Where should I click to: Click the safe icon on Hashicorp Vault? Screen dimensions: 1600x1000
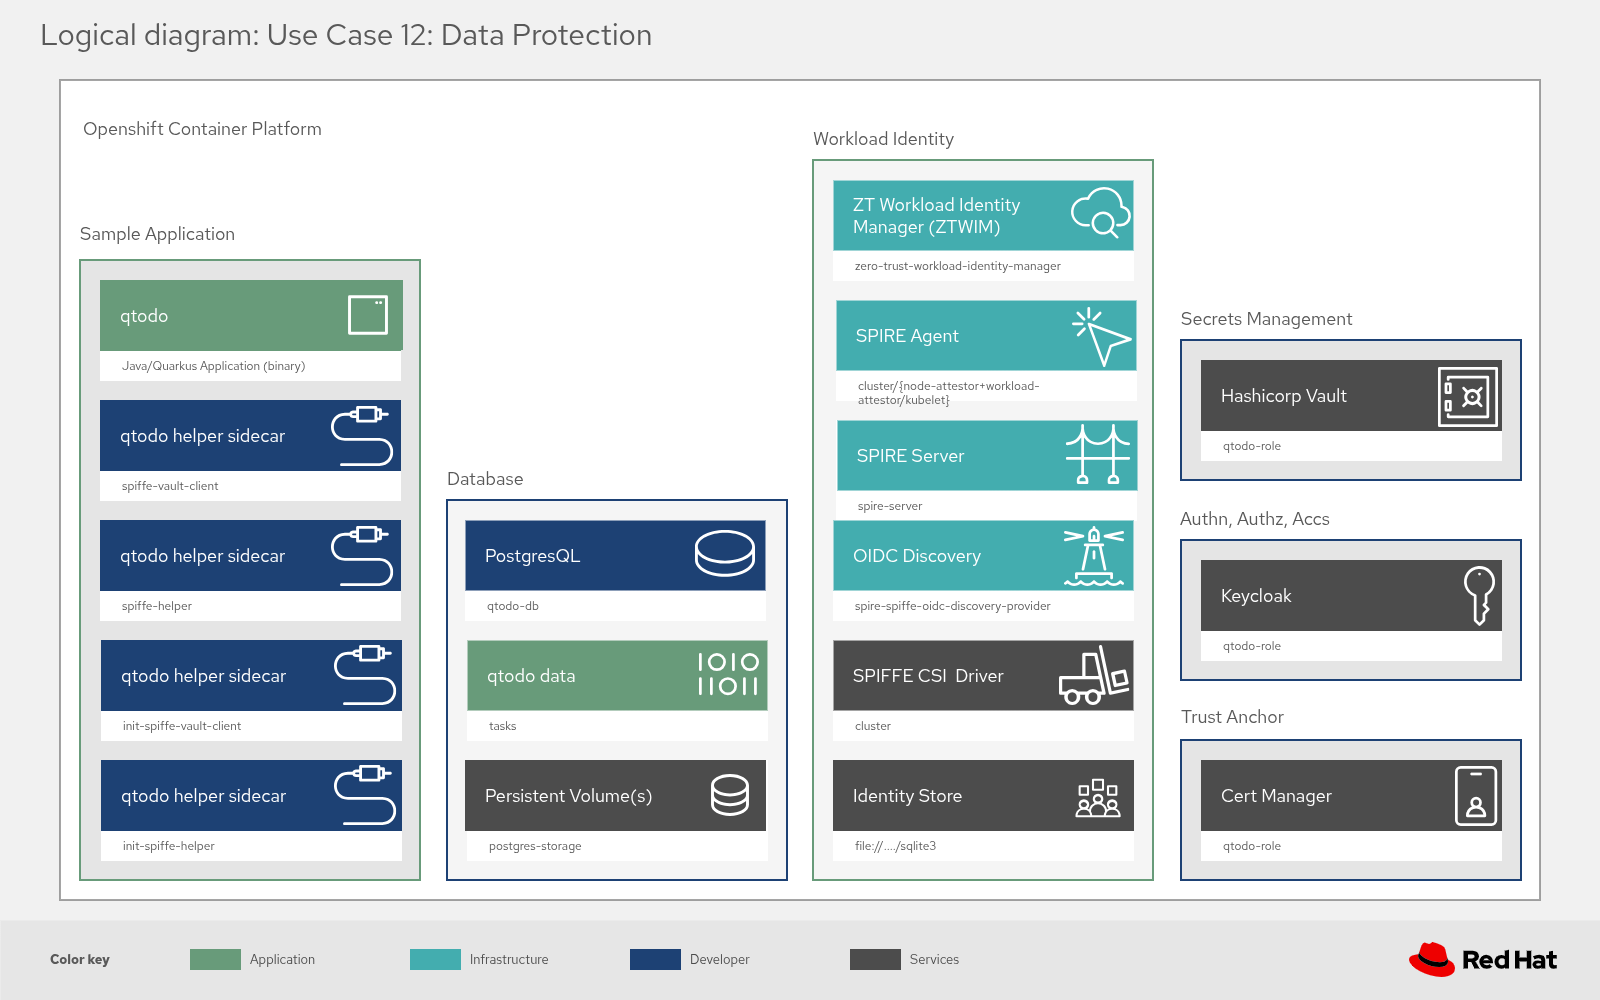1469,396
